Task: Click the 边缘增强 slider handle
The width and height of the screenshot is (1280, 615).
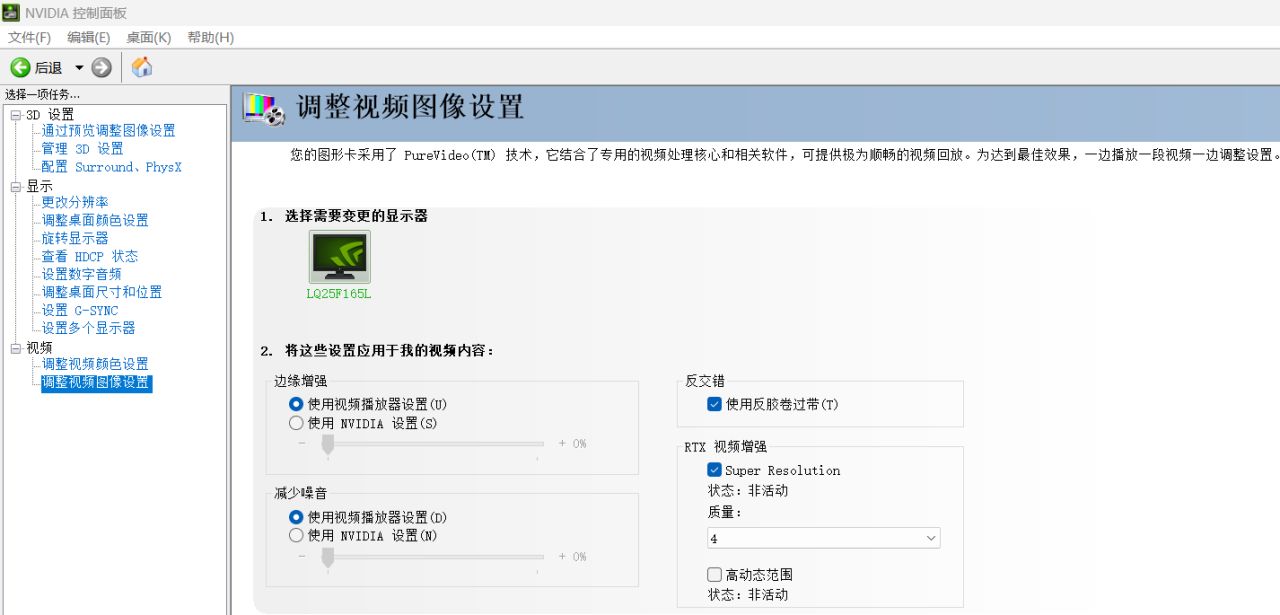Action: tap(327, 444)
